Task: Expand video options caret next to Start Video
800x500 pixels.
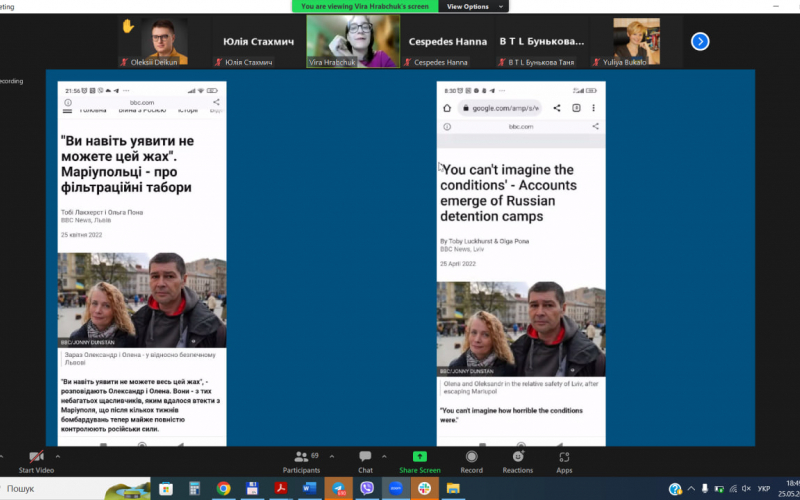Action: [58, 457]
